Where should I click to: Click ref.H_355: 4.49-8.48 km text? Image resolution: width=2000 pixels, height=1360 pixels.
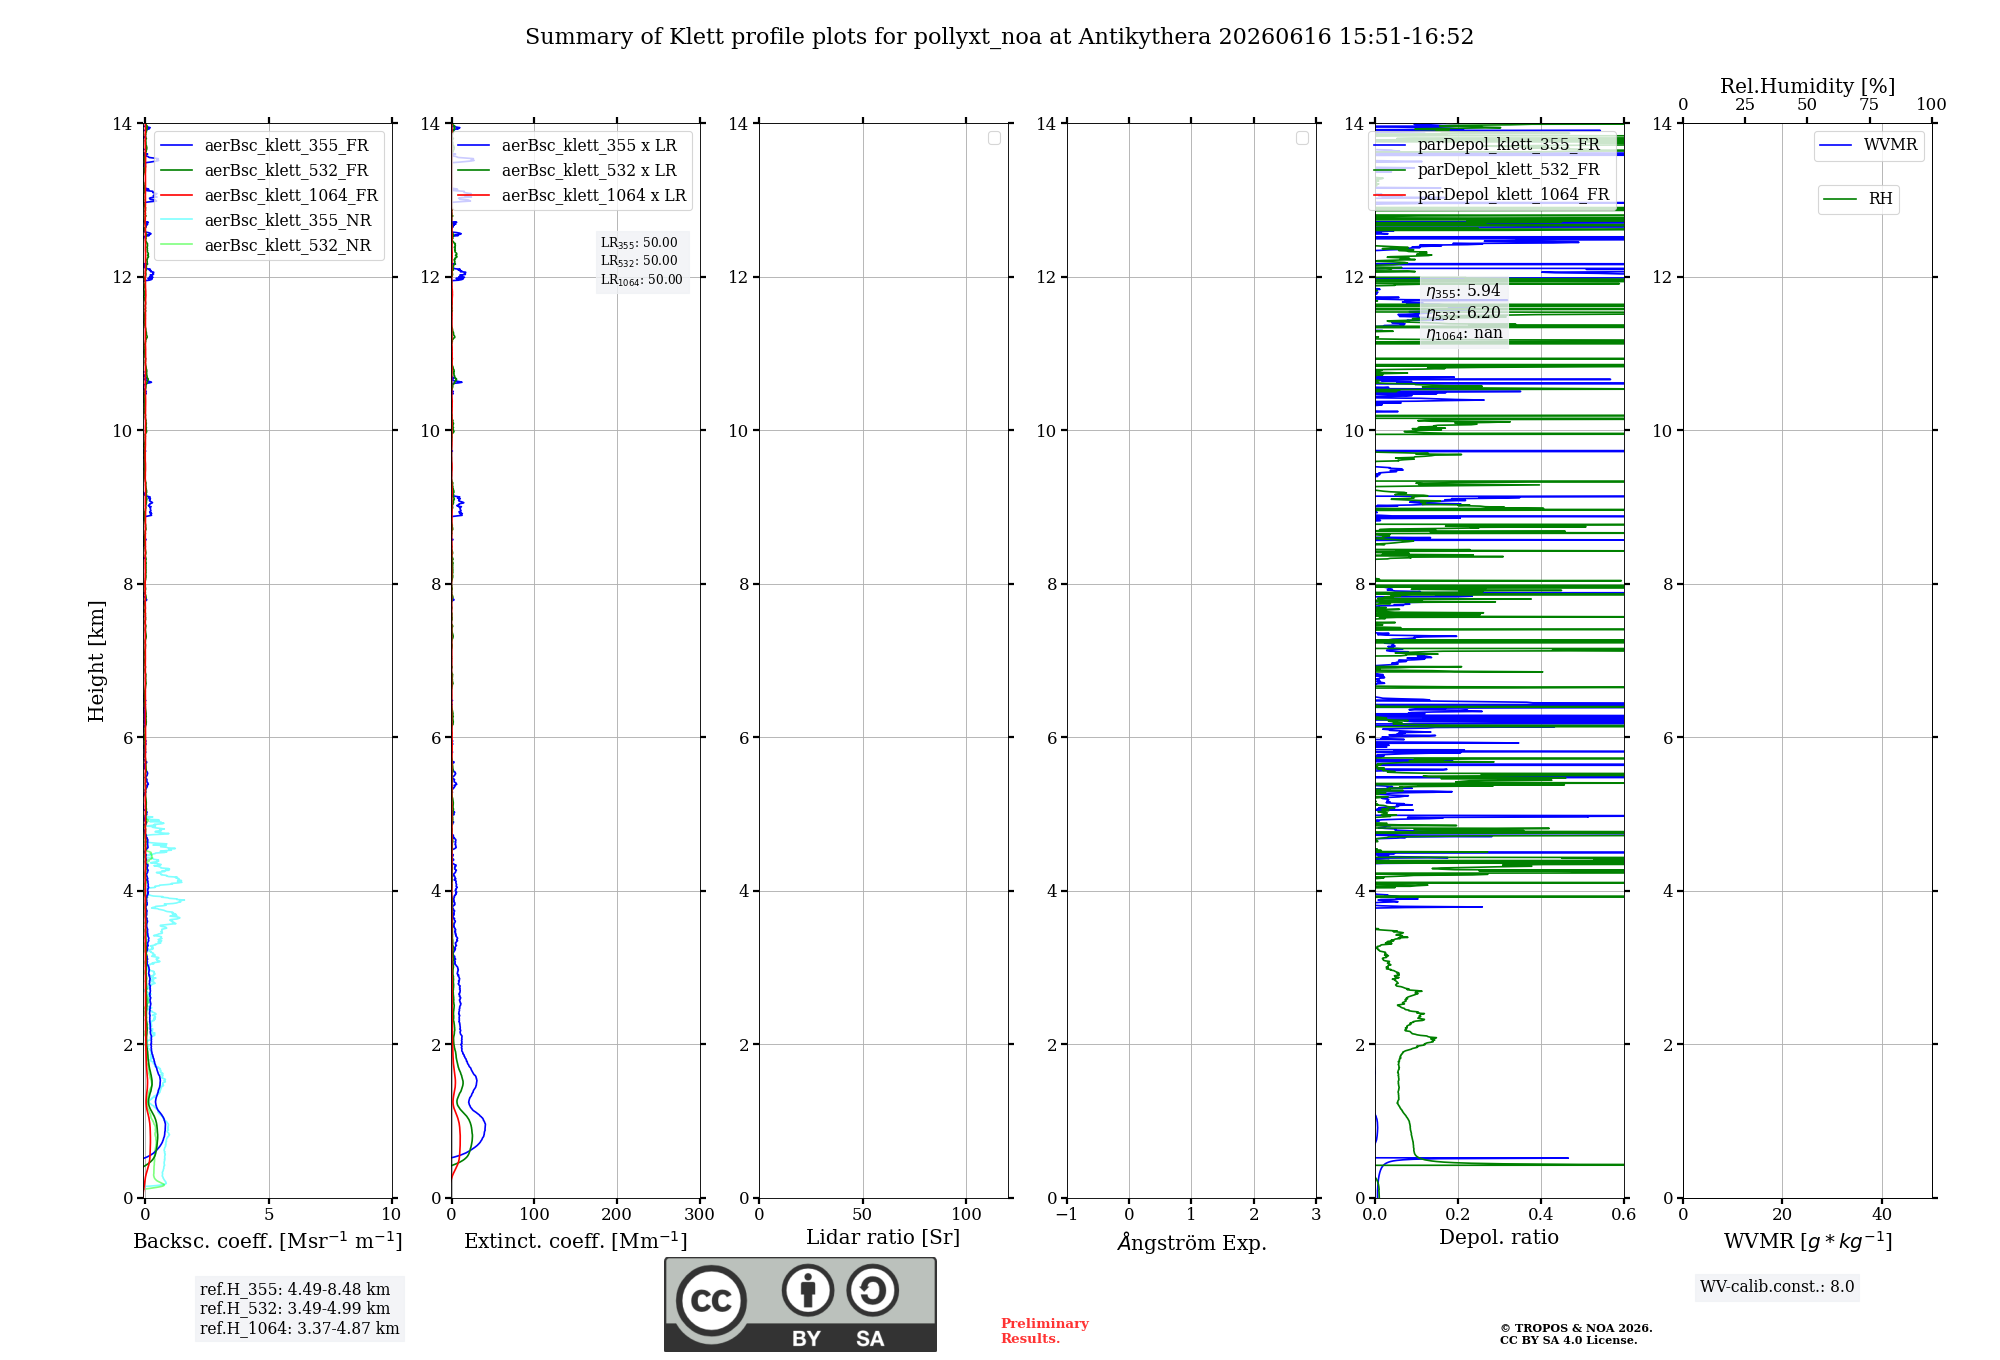click(295, 1290)
